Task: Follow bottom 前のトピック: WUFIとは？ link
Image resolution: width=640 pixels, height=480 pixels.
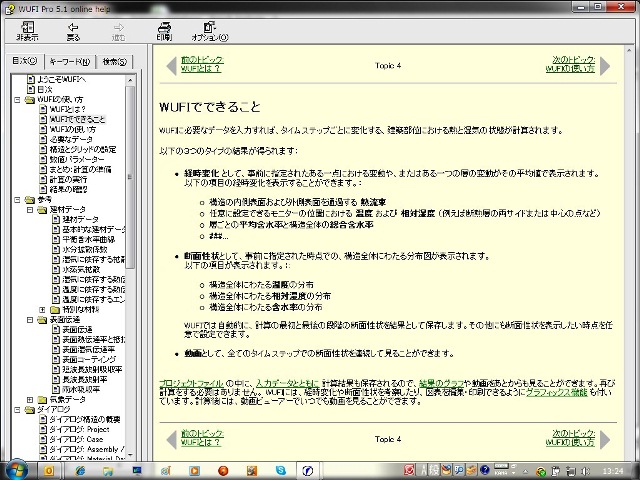Action: (x=202, y=438)
